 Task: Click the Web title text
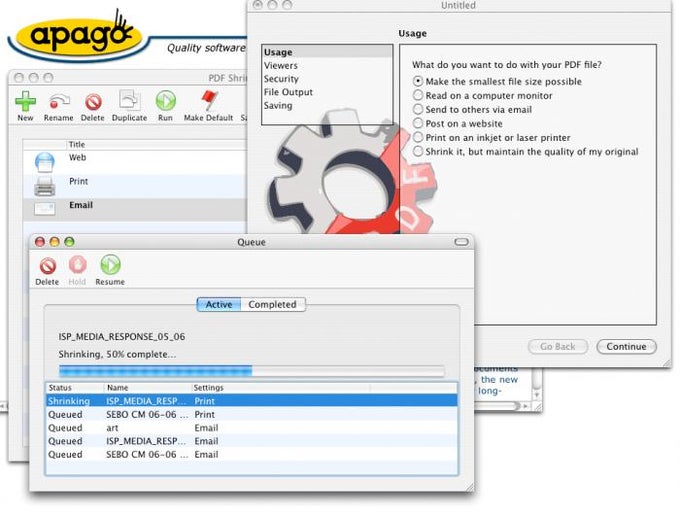78,157
